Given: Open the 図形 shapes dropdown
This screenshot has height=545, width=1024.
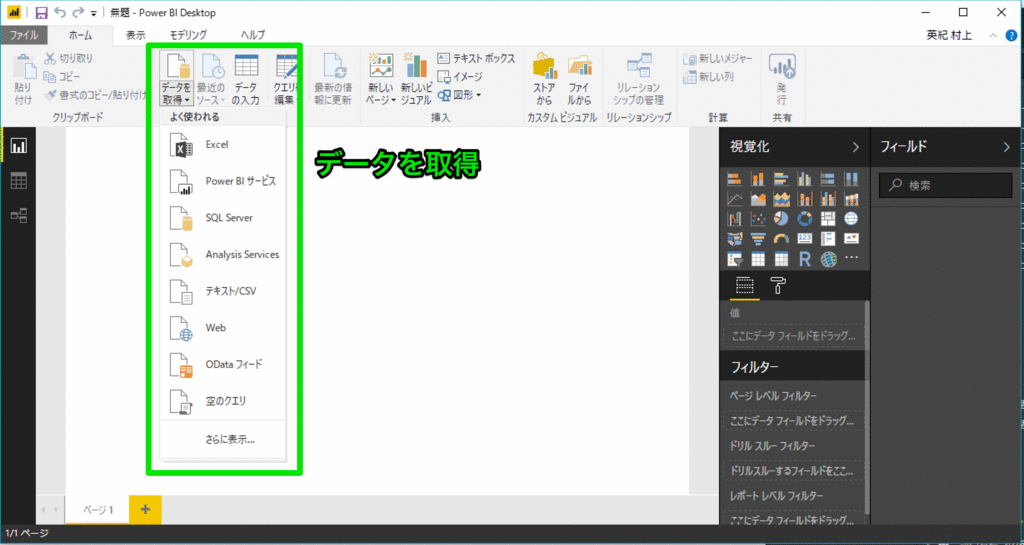Looking at the screenshot, I should 460,95.
